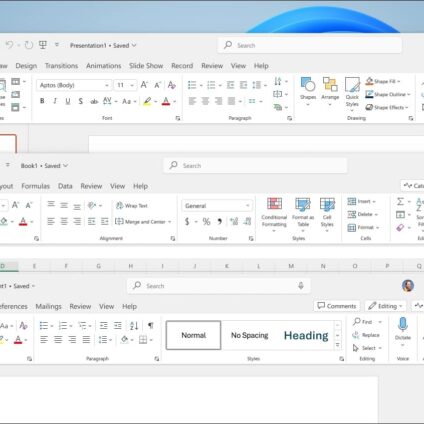The height and width of the screenshot is (424, 424).
Task: Click Format as Table icon in Excel
Action: pos(303,204)
